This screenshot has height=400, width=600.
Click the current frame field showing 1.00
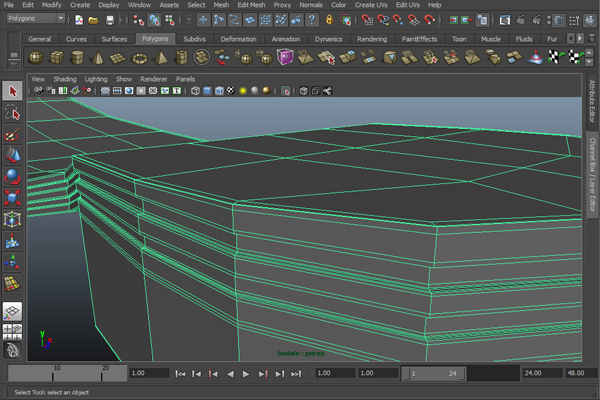tap(149, 373)
